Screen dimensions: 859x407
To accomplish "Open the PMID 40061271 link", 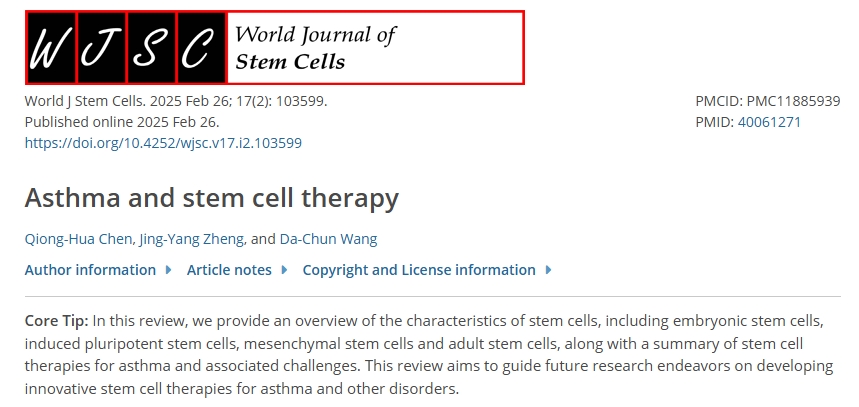I will (769, 122).
